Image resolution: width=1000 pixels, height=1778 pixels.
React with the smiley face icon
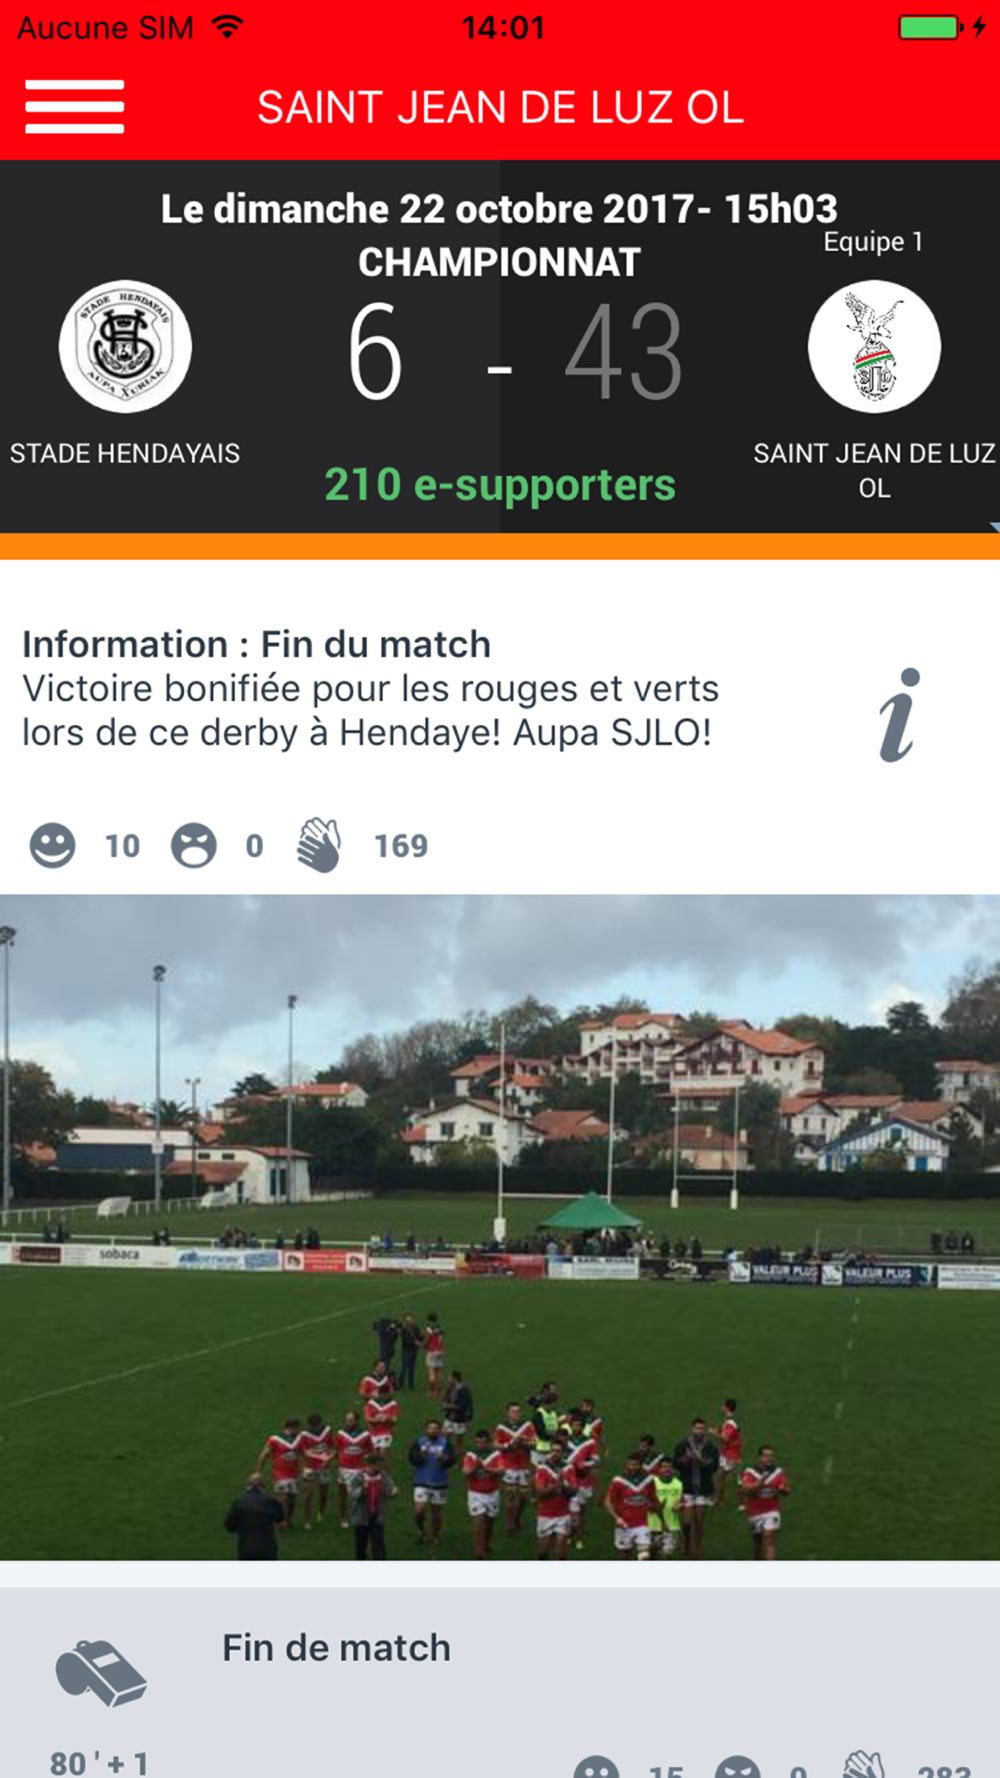point(53,846)
